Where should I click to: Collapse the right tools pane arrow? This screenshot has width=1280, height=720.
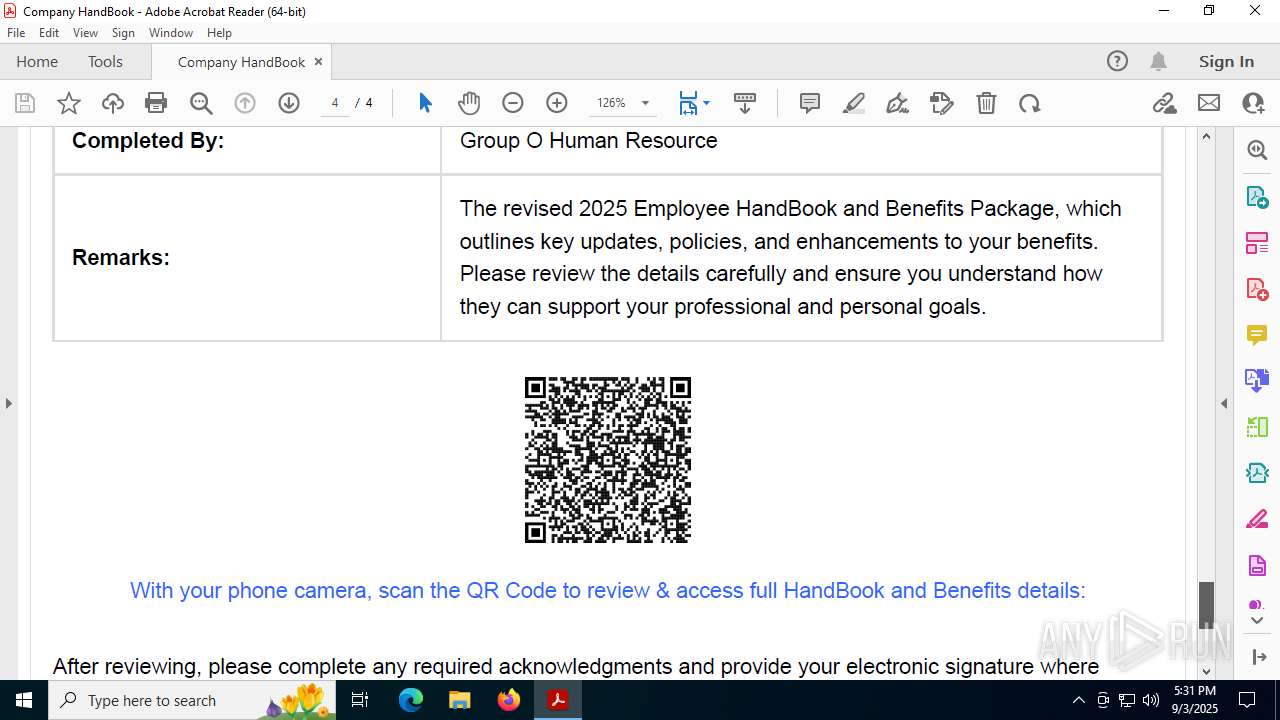[x=1224, y=403]
